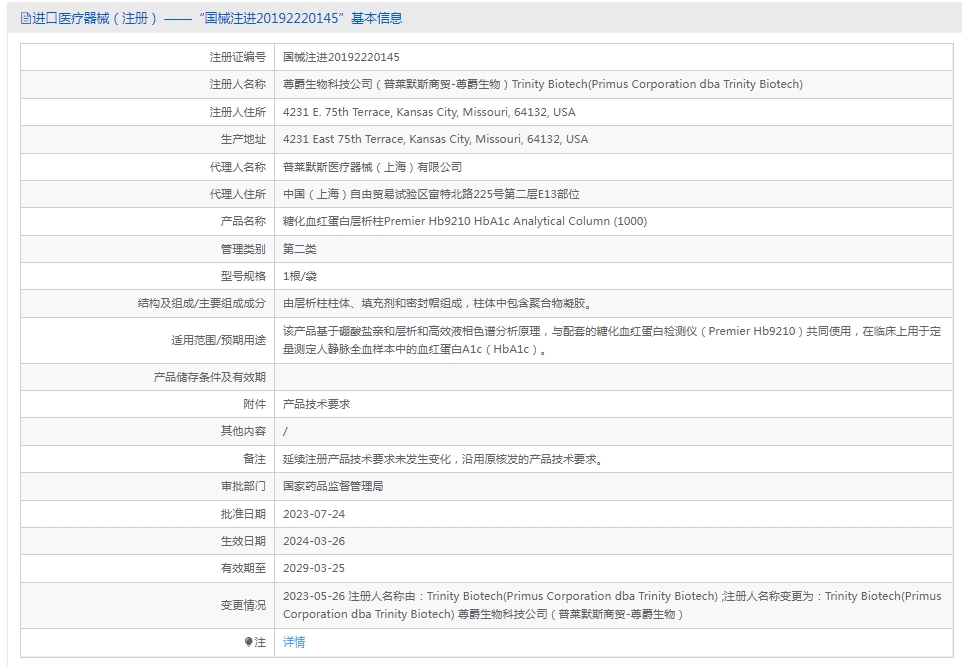This screenshot has height=667, width=962.
Task: Click the 附件 label
Action: pos(254,404)
